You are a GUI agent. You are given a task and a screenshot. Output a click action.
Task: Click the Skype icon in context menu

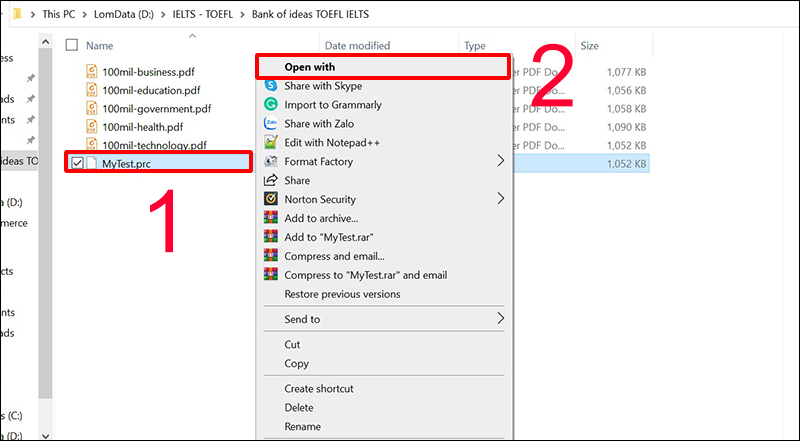(270, 86)
